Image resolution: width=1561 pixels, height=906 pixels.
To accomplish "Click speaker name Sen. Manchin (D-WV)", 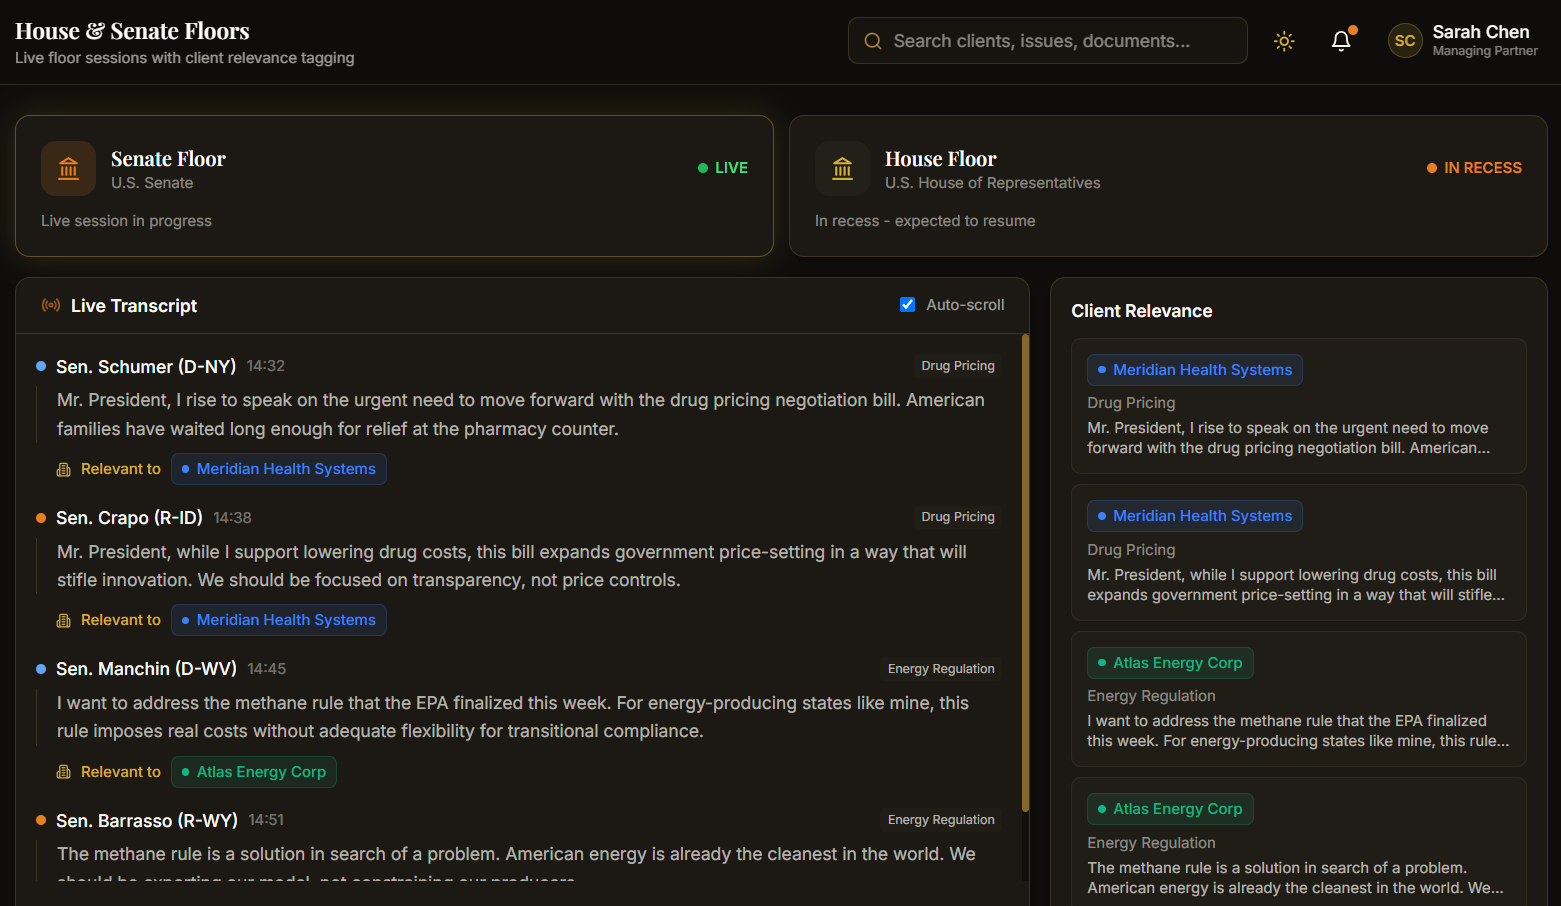I will tap(146, 669).
